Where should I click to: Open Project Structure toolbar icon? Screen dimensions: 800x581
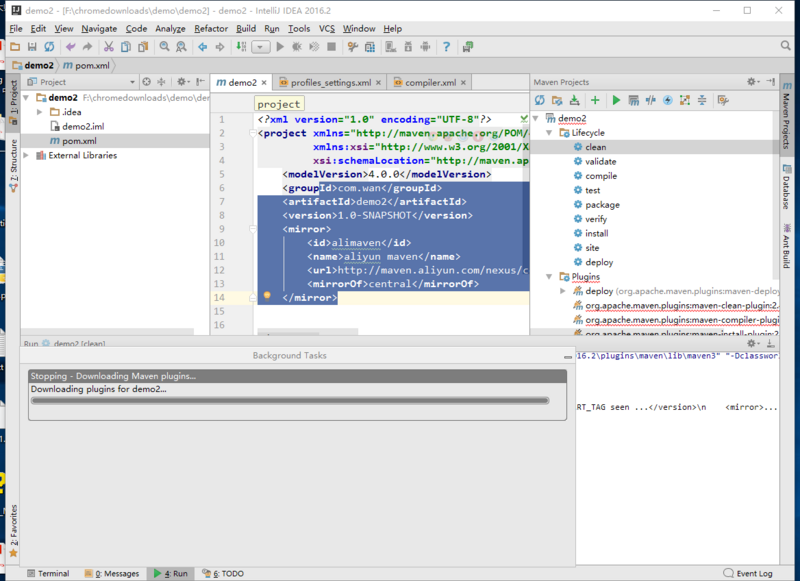pyautogui.click(x=369, y=47)
